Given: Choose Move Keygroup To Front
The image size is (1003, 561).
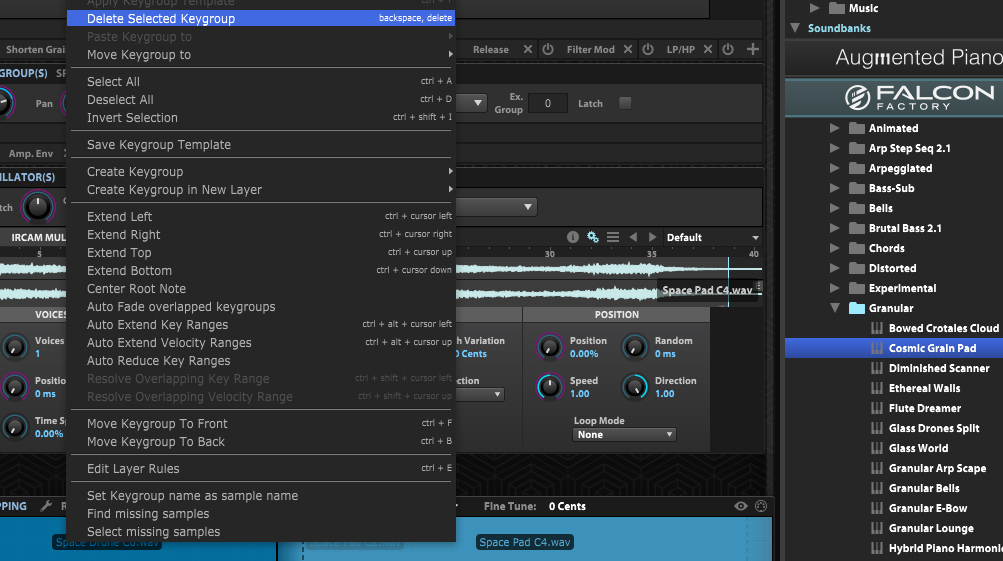Looking at the screenshot, I should click(261, 423).
